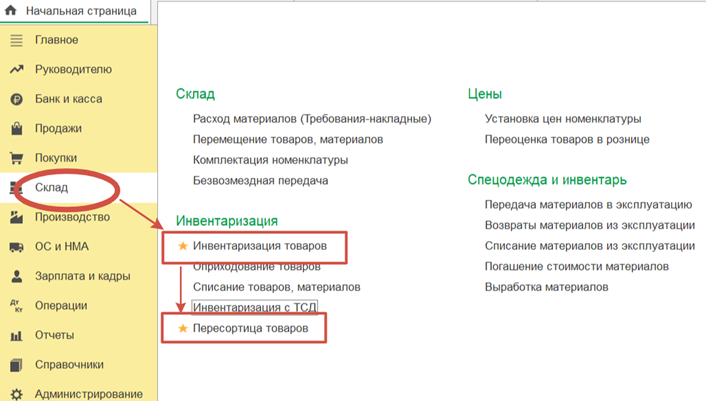
Task: Open Инвентаризация товаров document list
Action: (260, 246)
